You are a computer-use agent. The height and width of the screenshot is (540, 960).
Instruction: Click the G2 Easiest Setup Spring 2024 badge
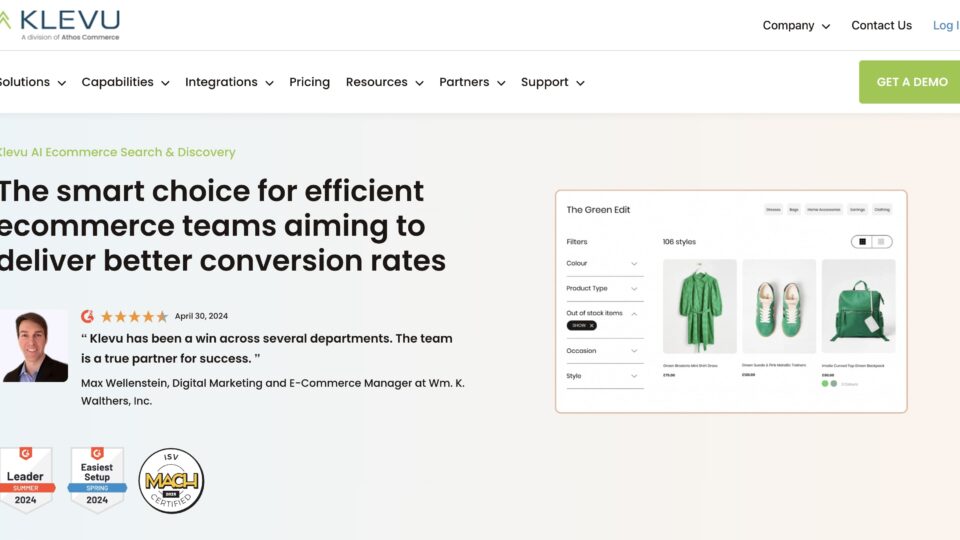point(97,479)
